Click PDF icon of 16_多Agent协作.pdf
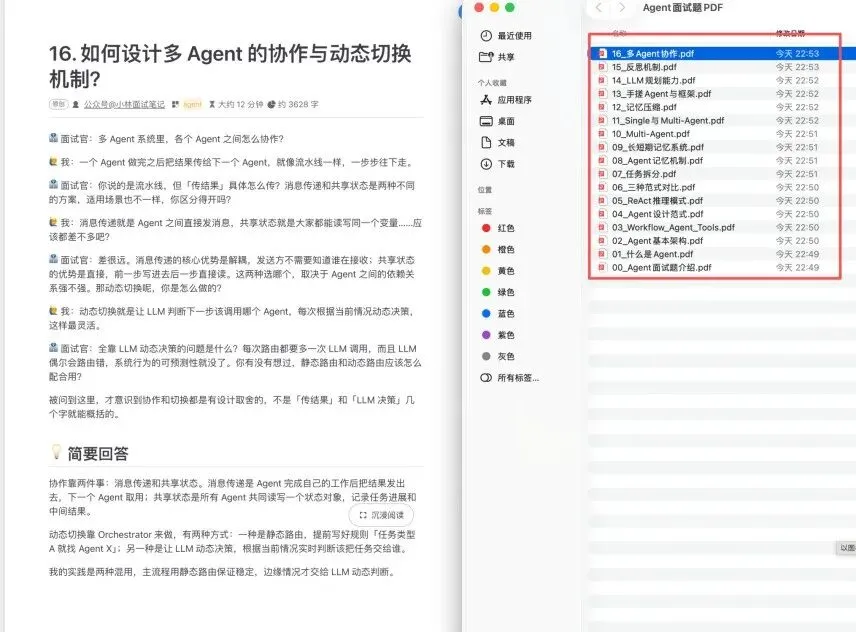This screenshot has height=632, width=856. 602,53
